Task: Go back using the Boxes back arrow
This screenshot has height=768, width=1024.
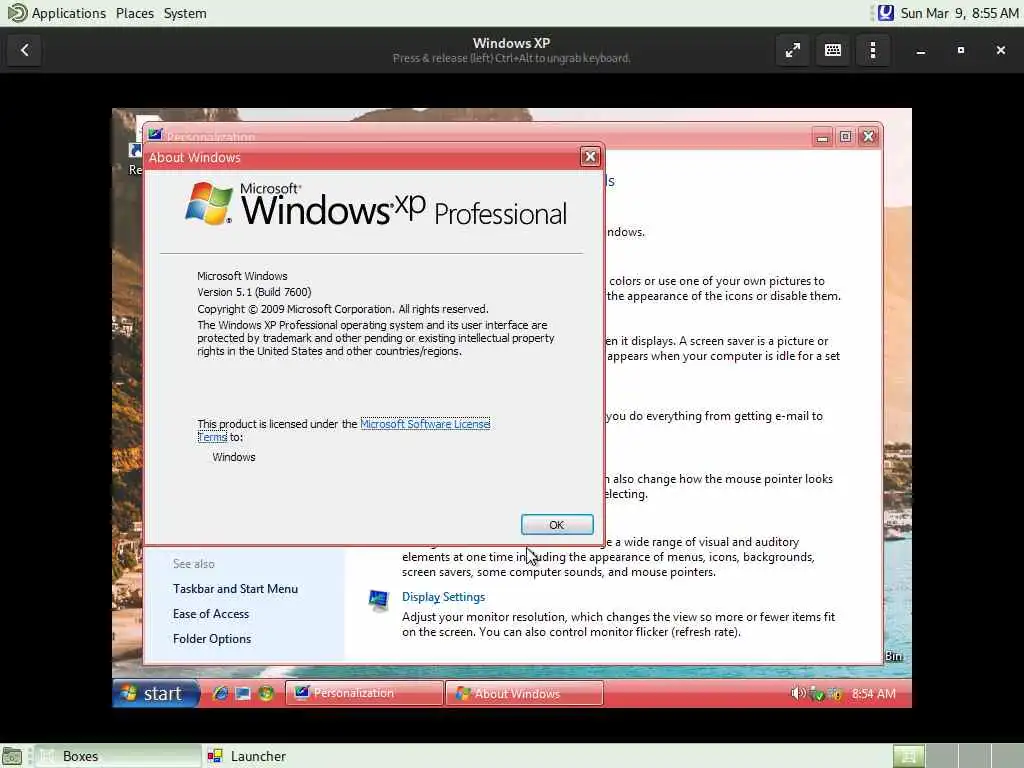Action: (25, 50)
